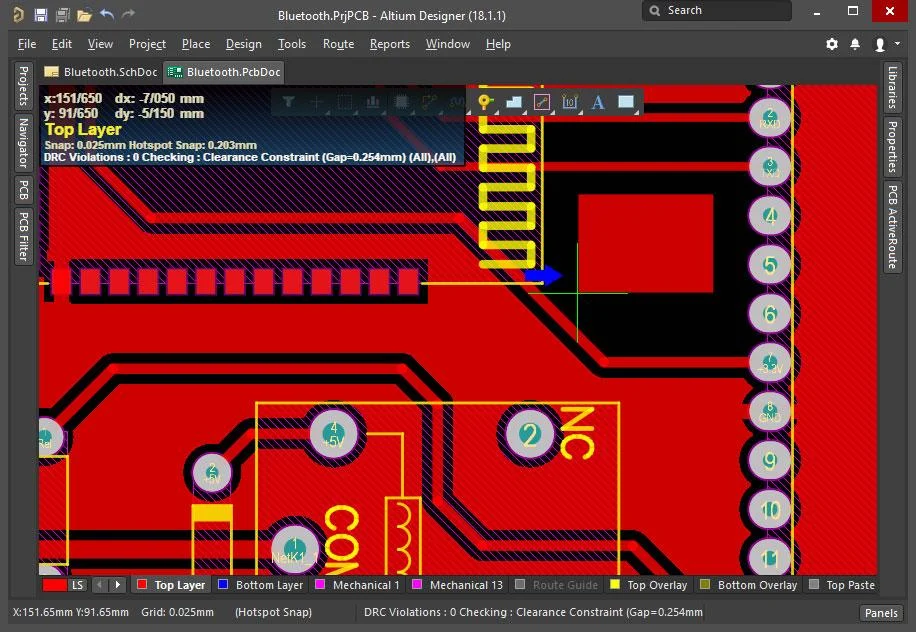916x632 pixels.
Task: Open the File menu
Action: click(27, 44)
